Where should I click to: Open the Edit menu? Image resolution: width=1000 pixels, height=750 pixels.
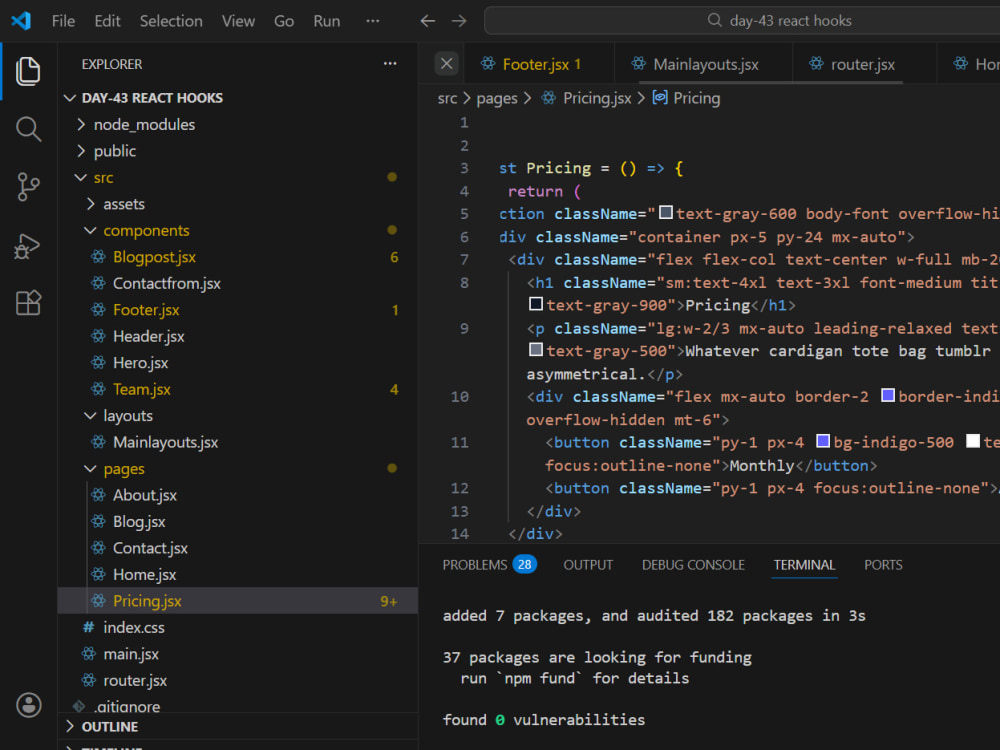point(107,21)
